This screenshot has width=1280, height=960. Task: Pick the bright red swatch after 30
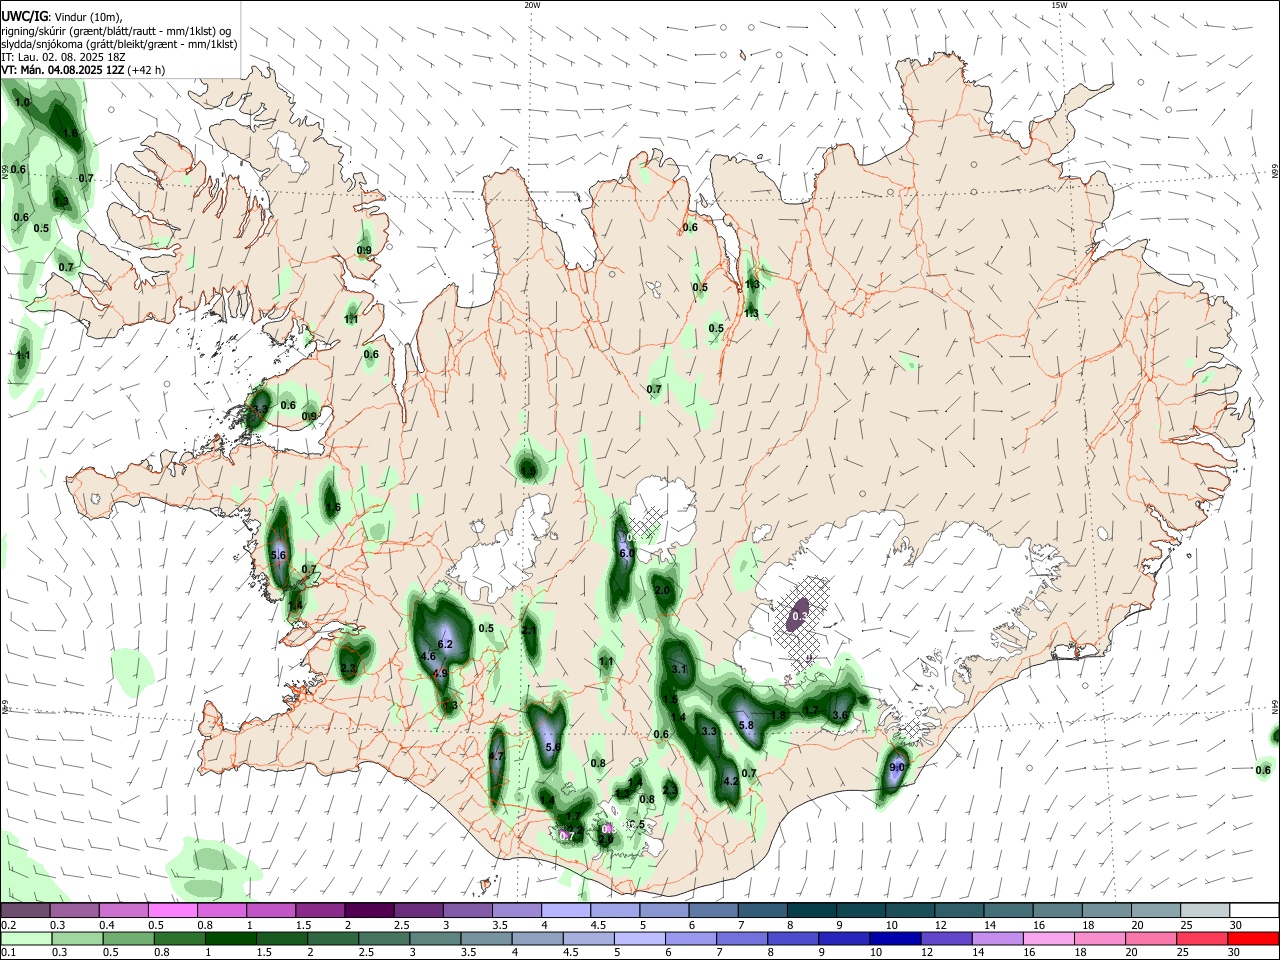(x=1254, y=939)
